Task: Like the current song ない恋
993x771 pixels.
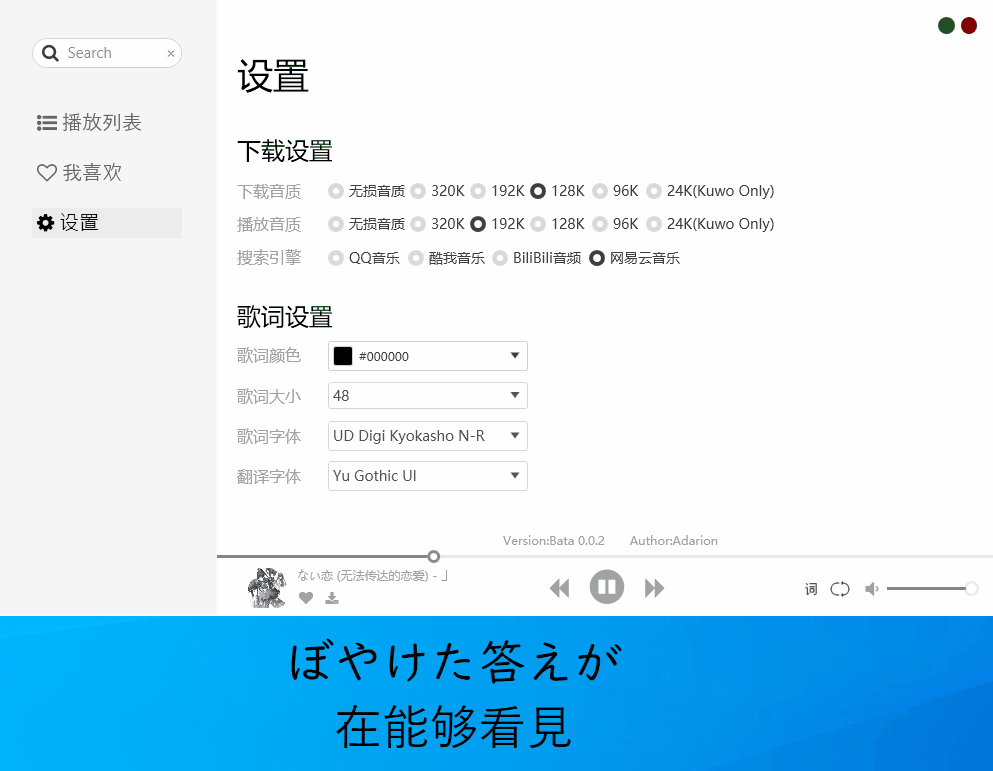Action: coord(306,598)
